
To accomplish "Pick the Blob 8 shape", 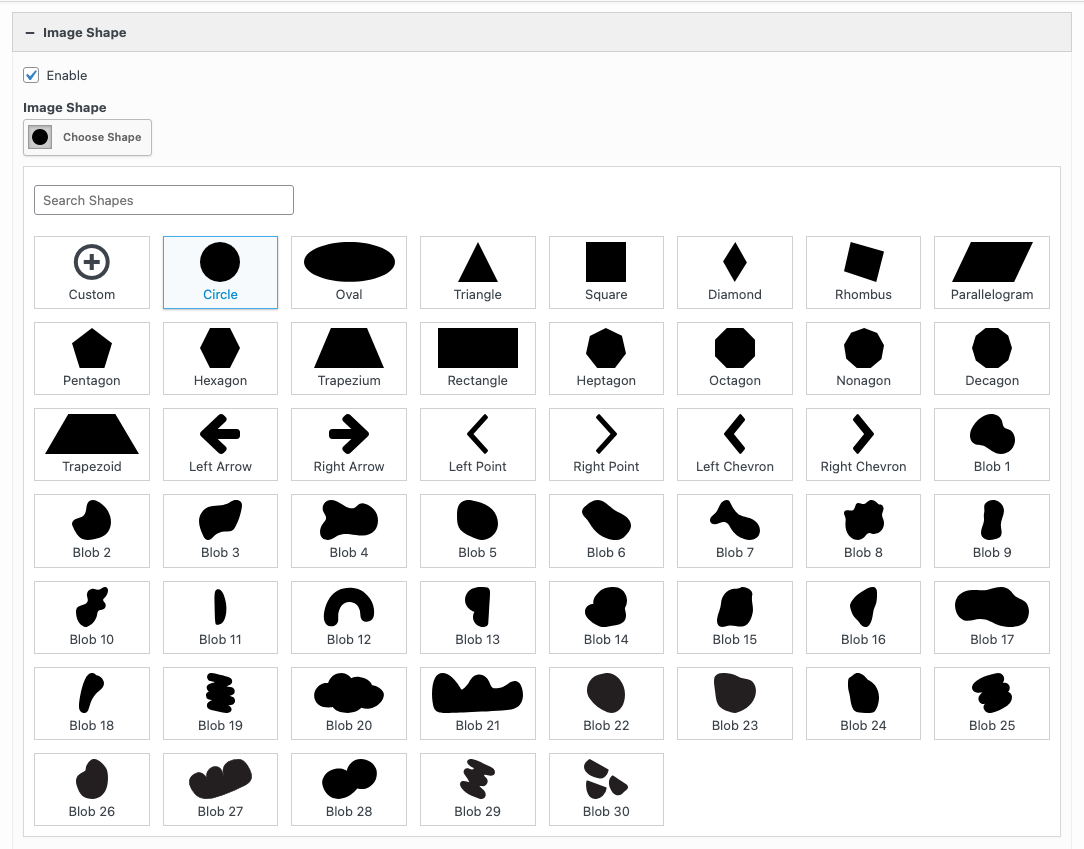I will pyautogui.click(x=863, y=531).
